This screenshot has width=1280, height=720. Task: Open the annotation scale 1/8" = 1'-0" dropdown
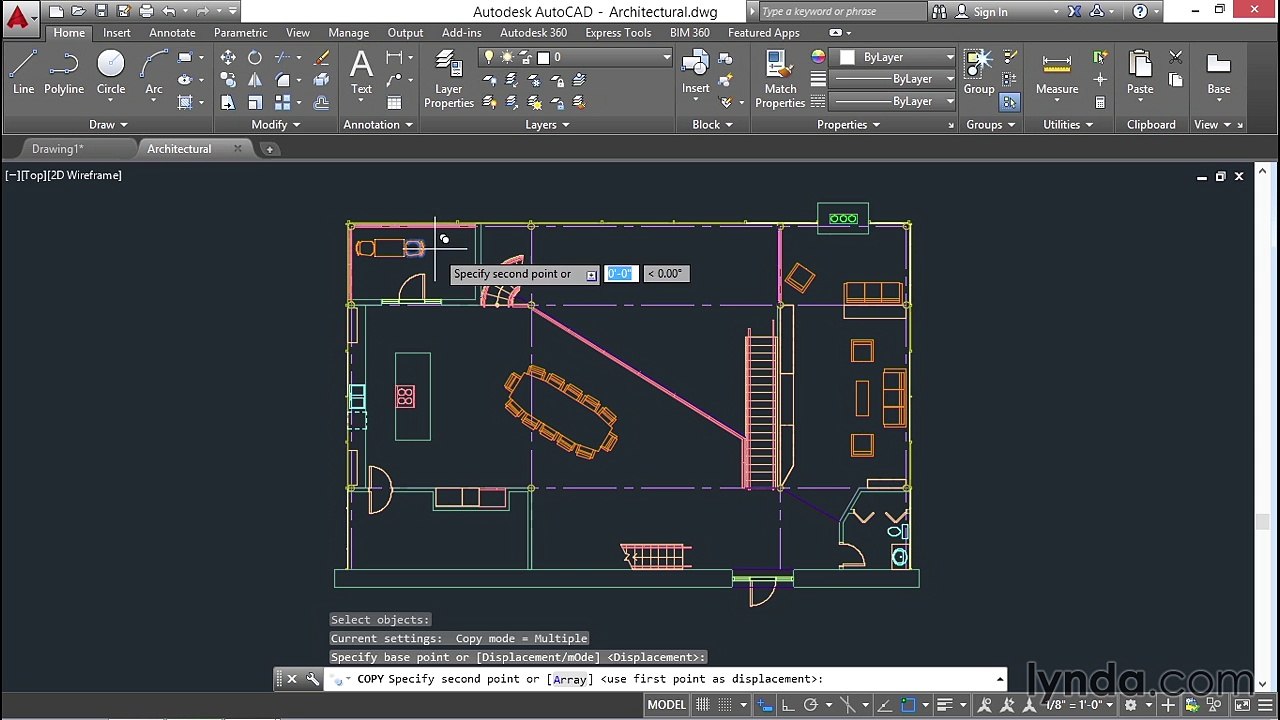tap(1080, 705)
